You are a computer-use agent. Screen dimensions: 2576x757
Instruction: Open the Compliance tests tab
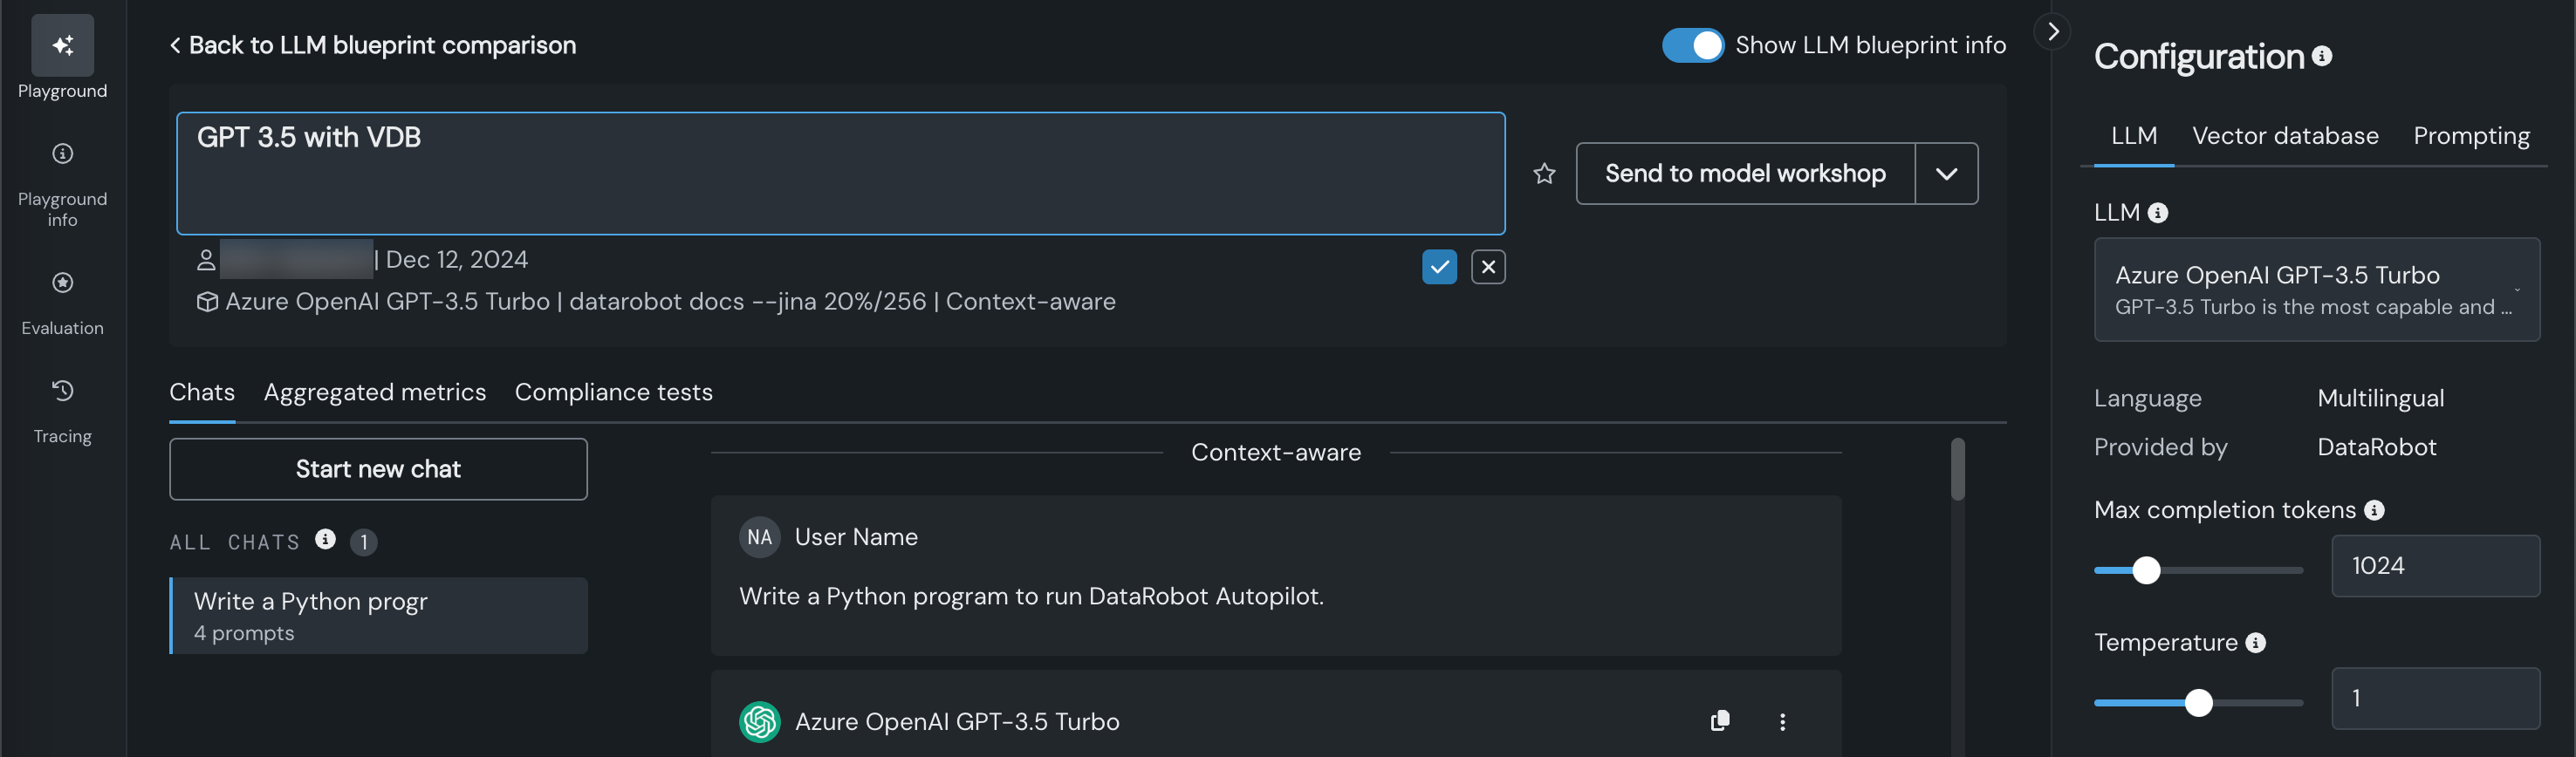pyautogui.click(x=613, y=392)
